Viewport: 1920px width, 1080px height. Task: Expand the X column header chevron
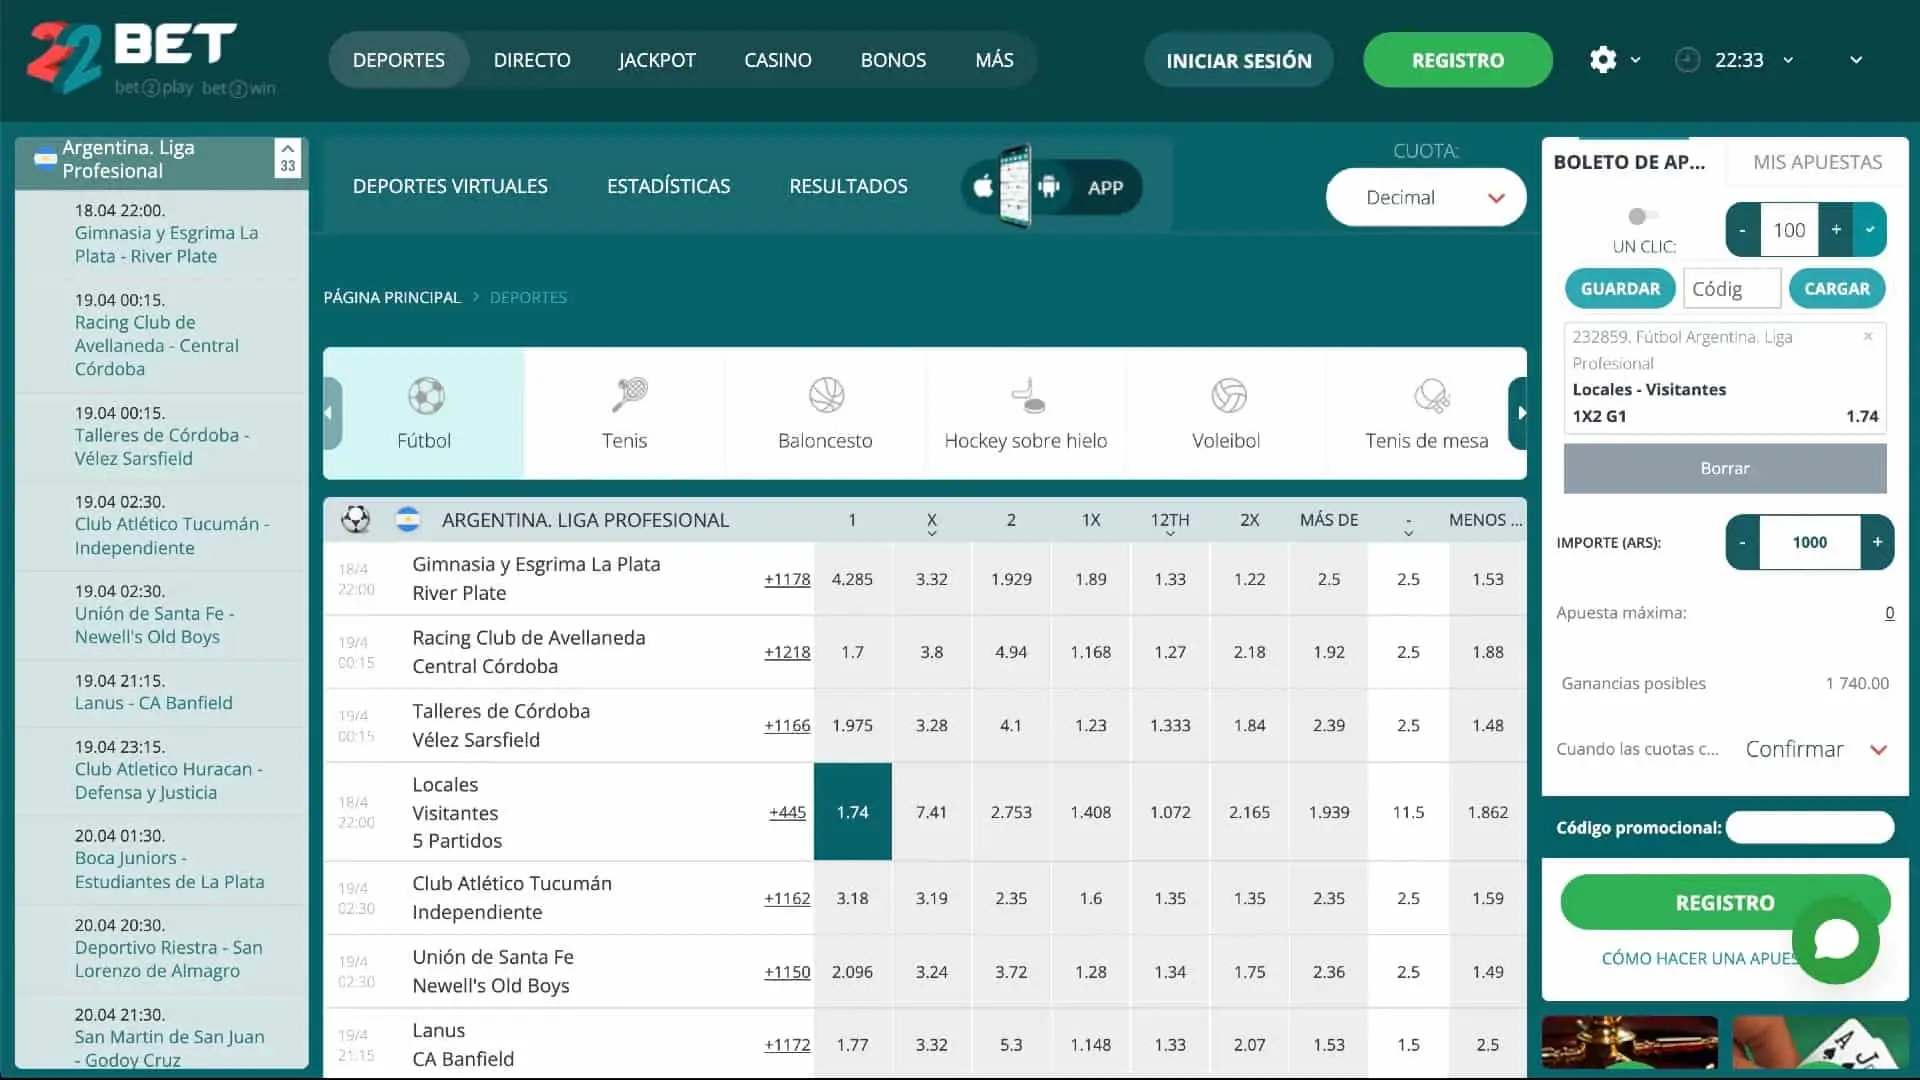[x=932, y=533]
